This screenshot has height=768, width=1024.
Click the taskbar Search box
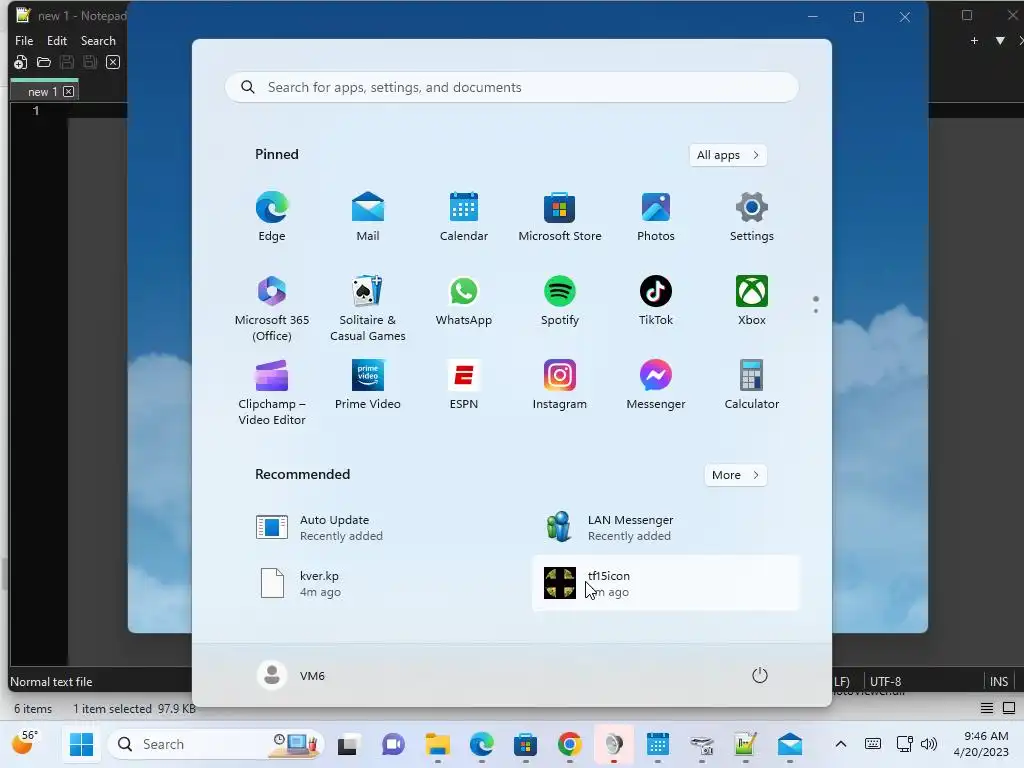pyautogui.click(x=216, y=744)
